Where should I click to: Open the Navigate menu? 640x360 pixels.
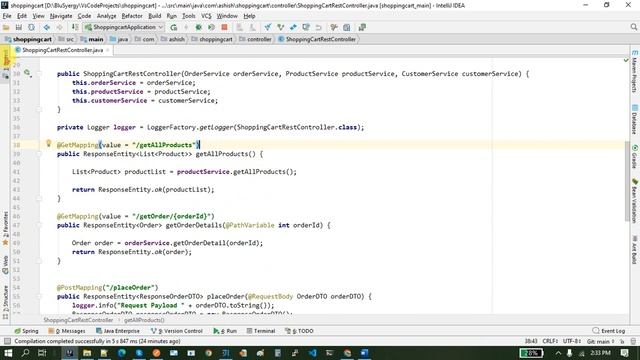tap(61, 16)
